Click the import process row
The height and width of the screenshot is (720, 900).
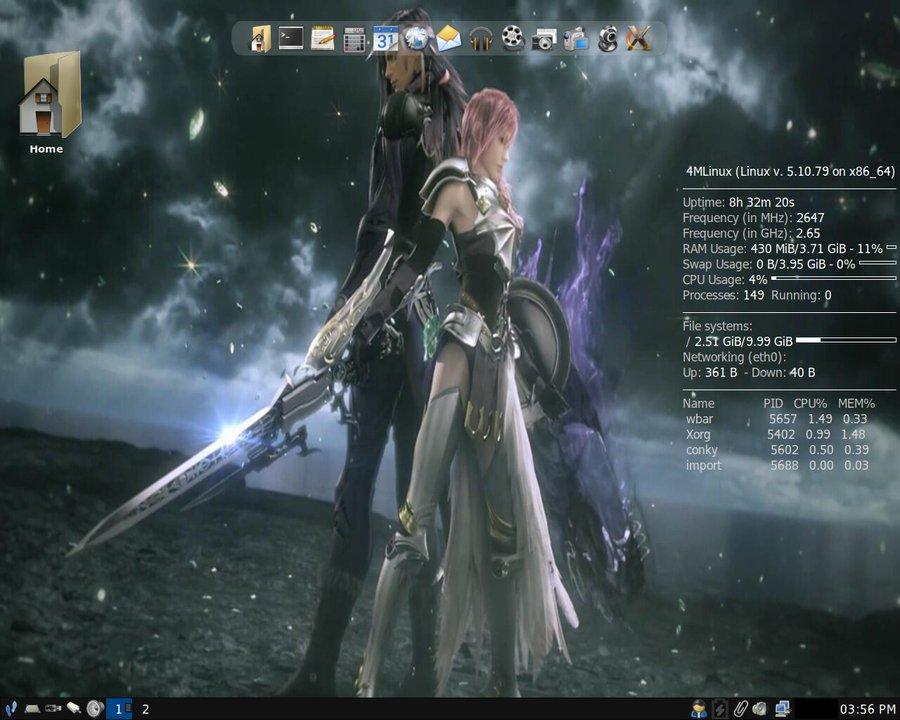pos(776,466)
